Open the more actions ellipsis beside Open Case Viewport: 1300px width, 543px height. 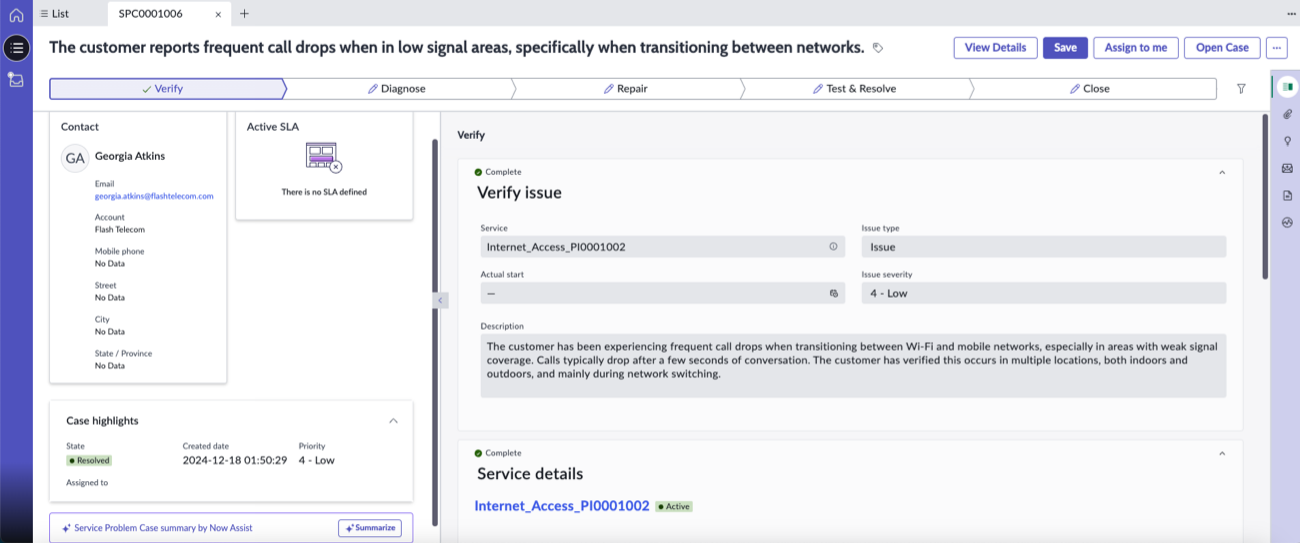point(1276,48)
